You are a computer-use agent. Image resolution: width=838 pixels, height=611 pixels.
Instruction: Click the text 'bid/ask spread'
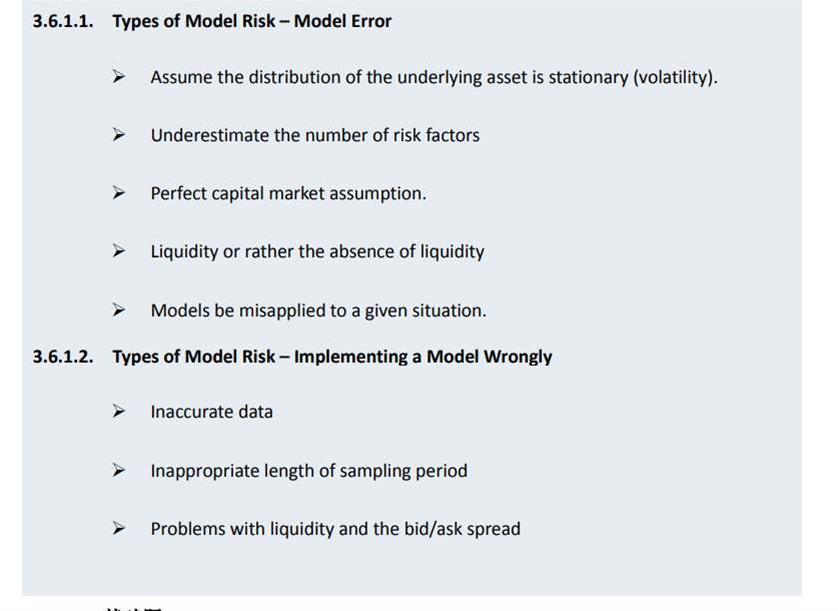click(x=462, y=529)
